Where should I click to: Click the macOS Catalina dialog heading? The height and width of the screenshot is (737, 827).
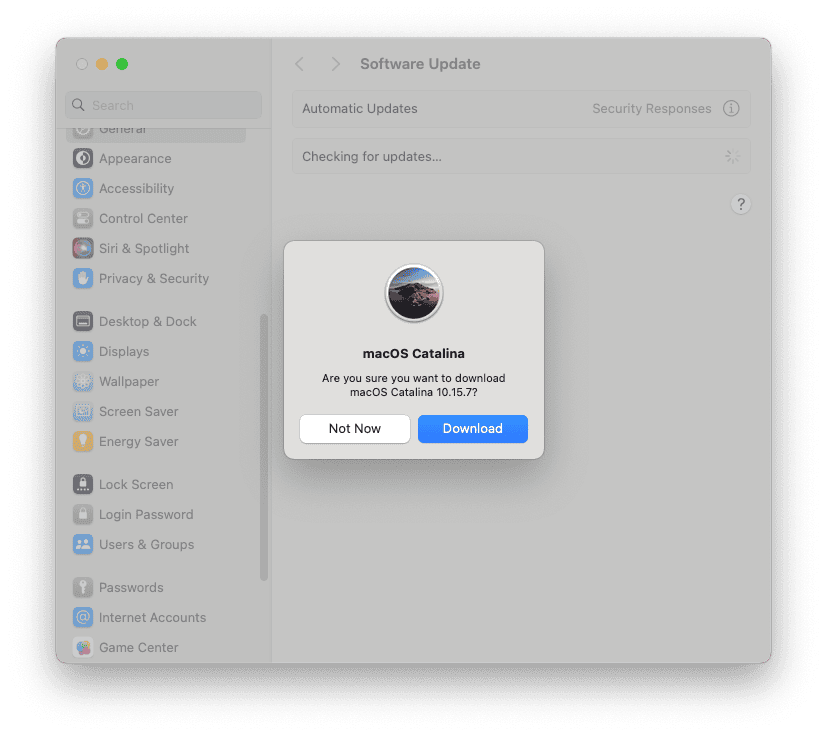(x=414, y=353)
